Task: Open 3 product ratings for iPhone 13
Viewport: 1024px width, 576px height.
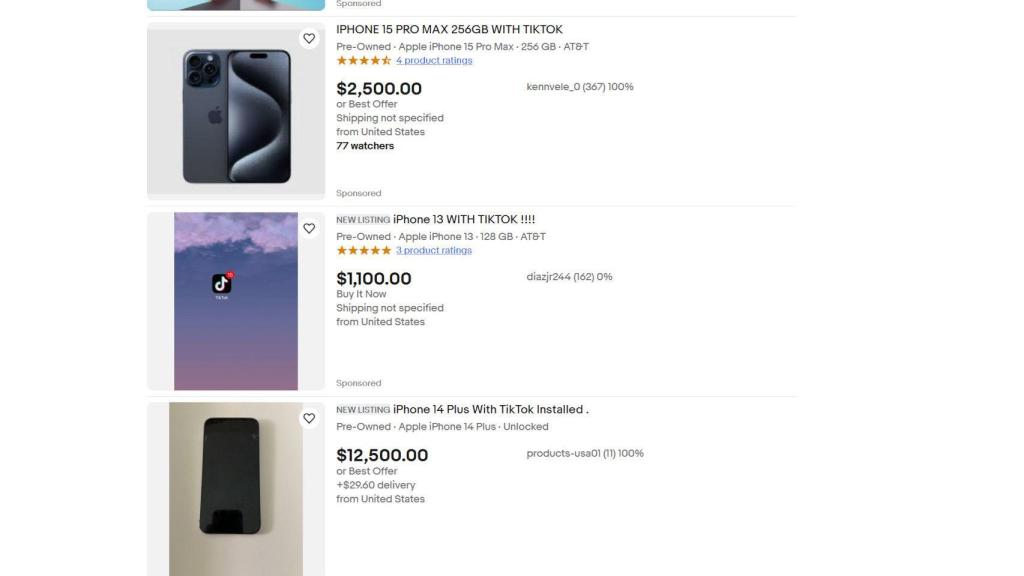Action: [x=434, y=250]
